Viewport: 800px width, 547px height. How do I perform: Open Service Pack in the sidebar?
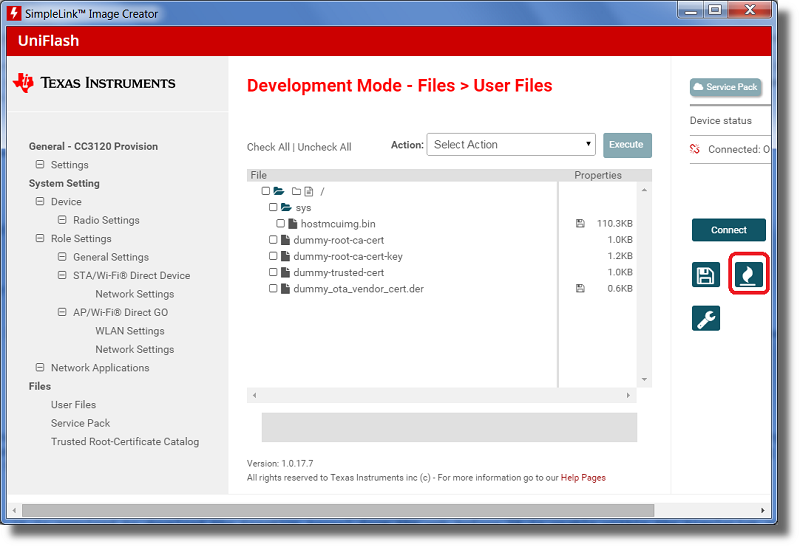(x=80, y=423)
